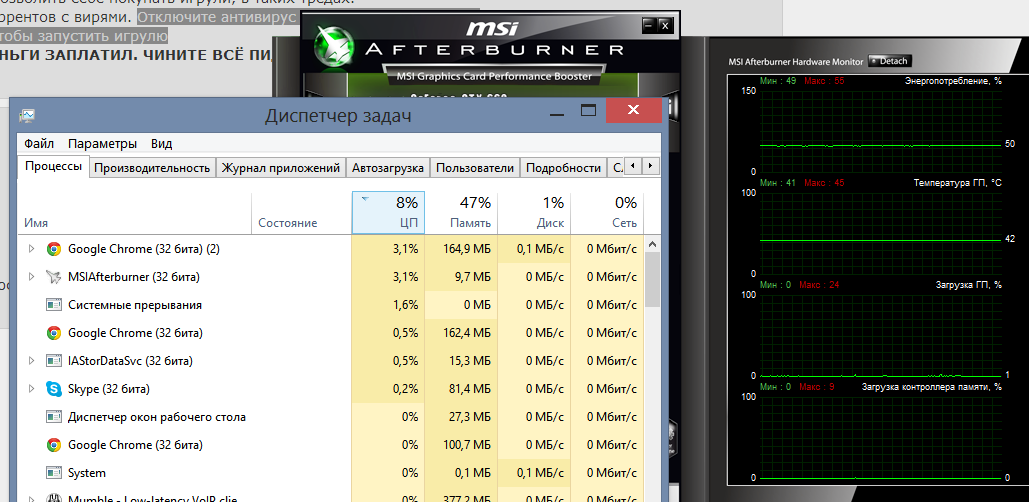Select the Skype (32 бита) row name
Image resolution: width=1029 pixels, height=502 pixels.
click(x=109, y=389)
